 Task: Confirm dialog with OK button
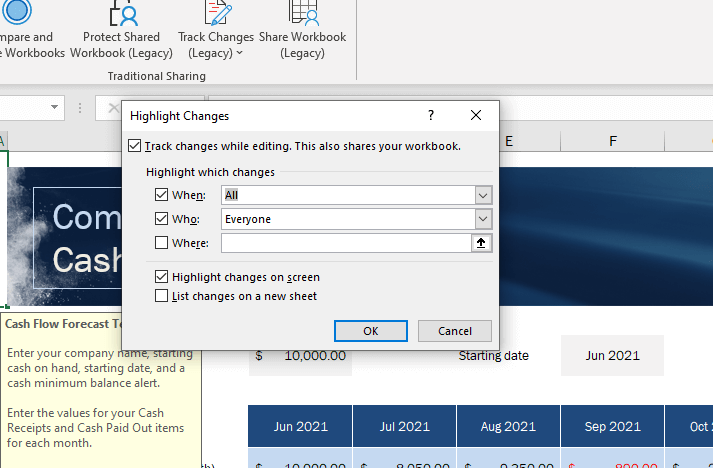pyautogui.click(x=371, y=331)
